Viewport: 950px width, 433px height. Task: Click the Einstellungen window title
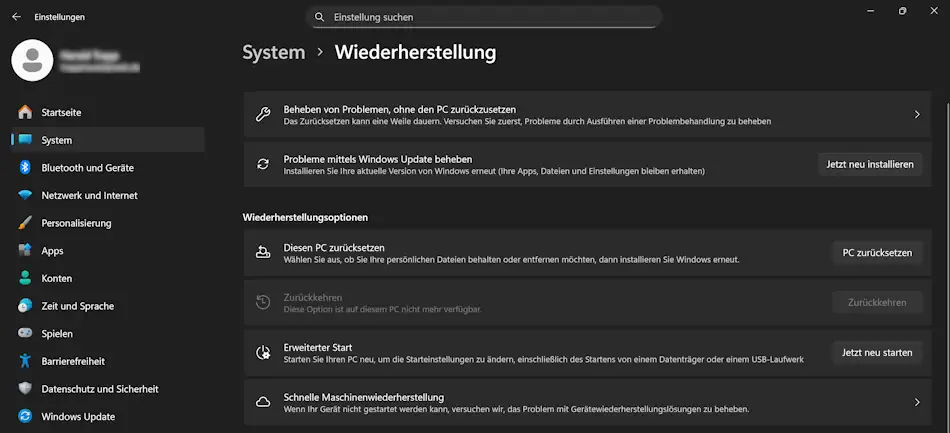(x=59, y=17)
